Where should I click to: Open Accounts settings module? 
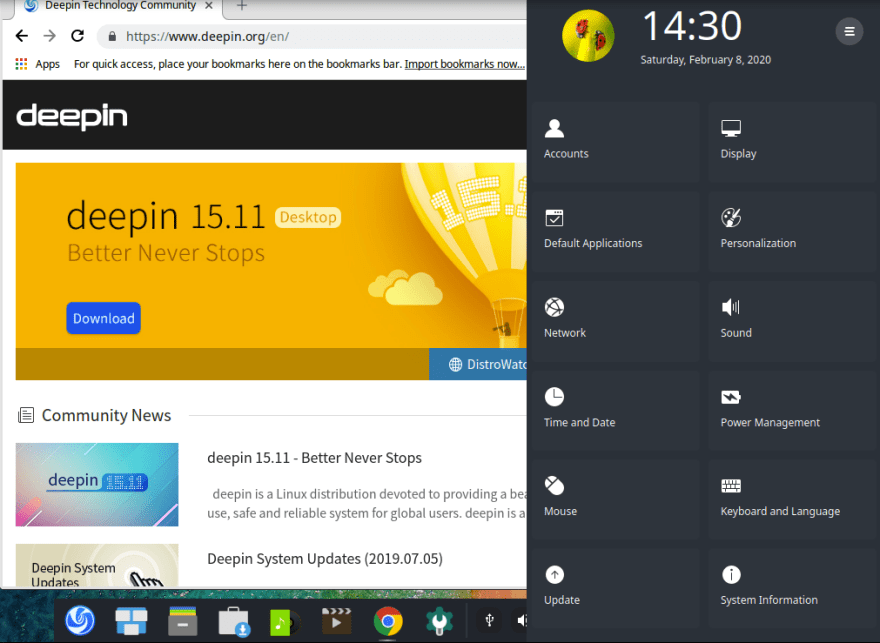[615, 141]
